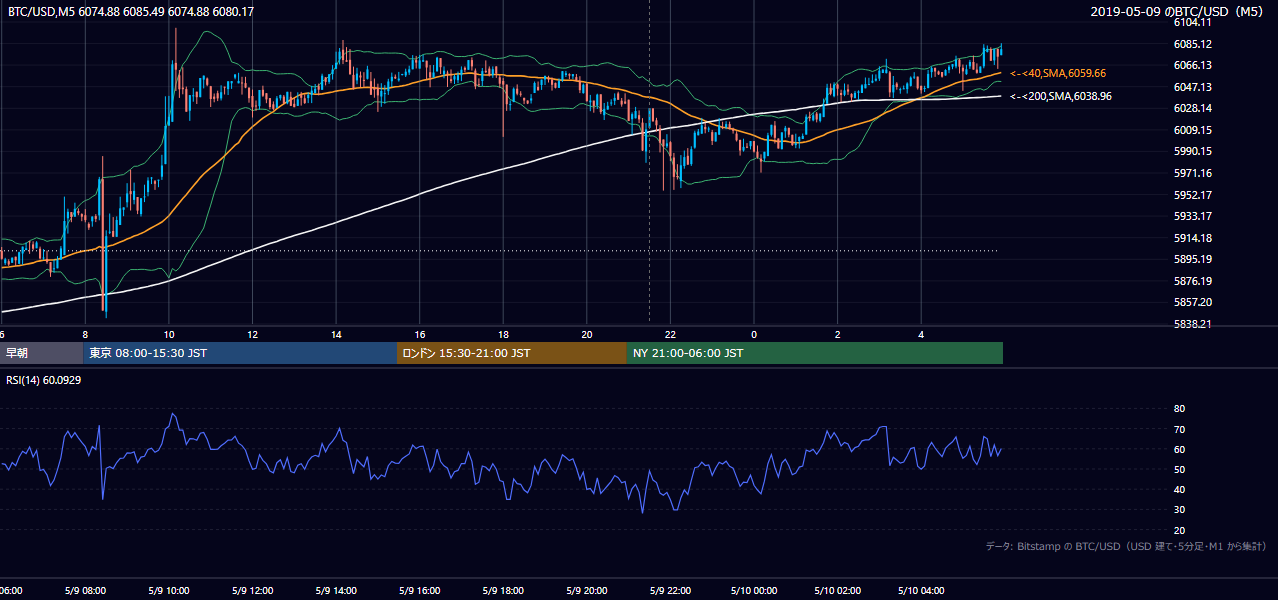Click the 5/10 00:00 date label

pos(754,591)
